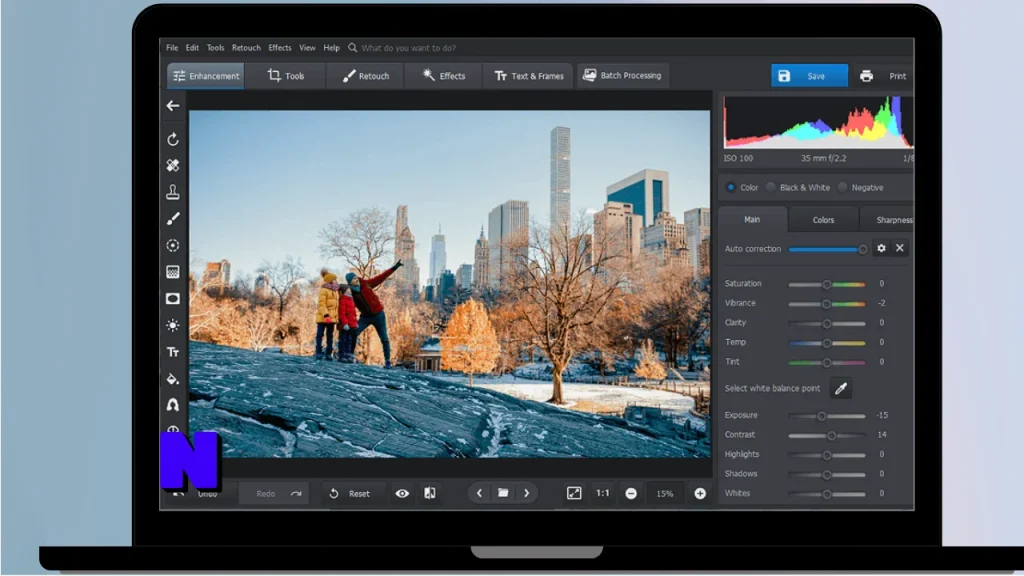The width and height of the screenshot is (1024, 576).
Task: Zoom in with the plus button
Action: click(x=700, y=494)
